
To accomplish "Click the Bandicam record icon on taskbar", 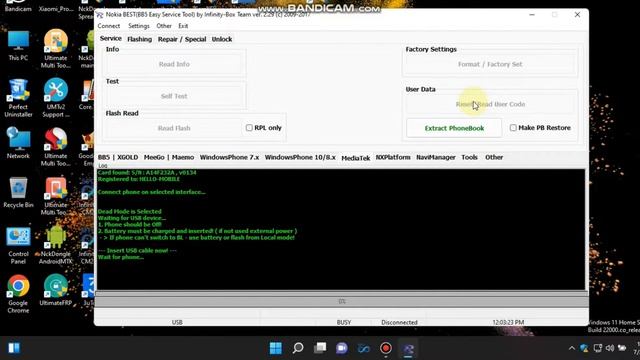I will click(386, 348).
